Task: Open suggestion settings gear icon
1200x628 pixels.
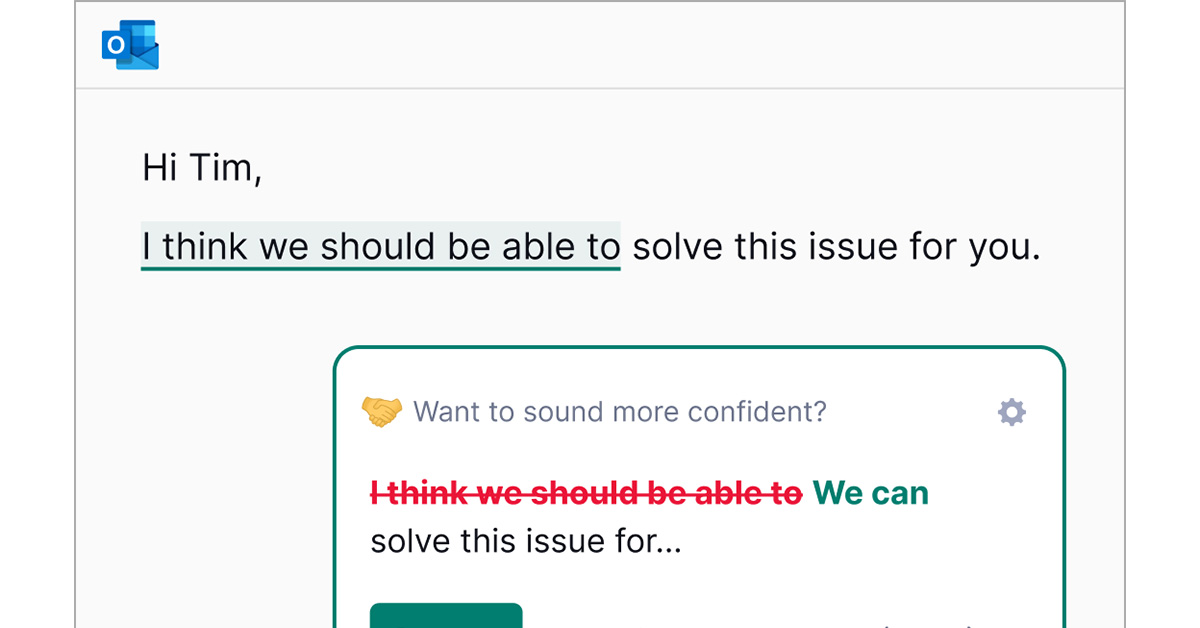Action: (1012, 412)
